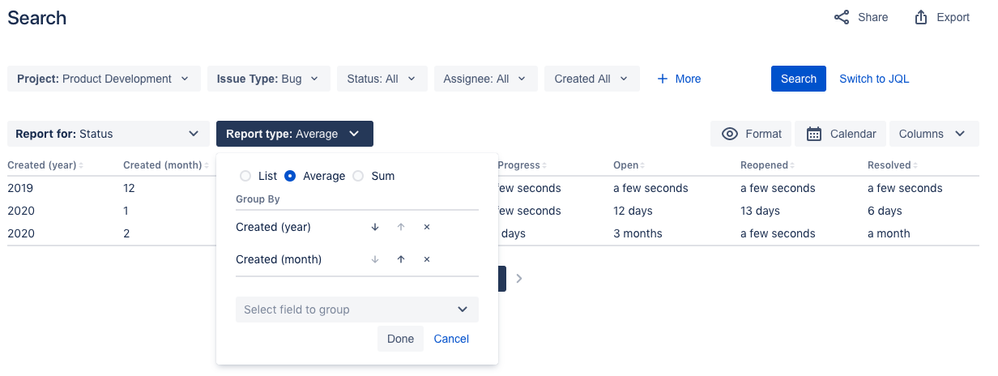Select the Average radio option

(290, 176)
